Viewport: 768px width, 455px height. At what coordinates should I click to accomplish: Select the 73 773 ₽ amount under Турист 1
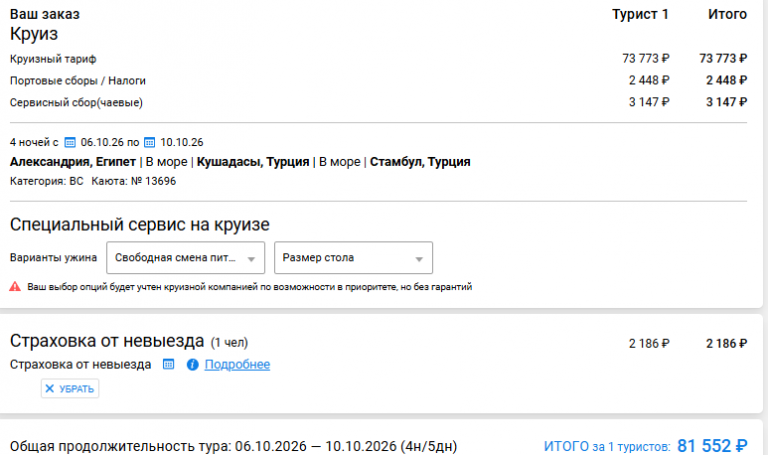pyautogui.click(x=646, y=58)
